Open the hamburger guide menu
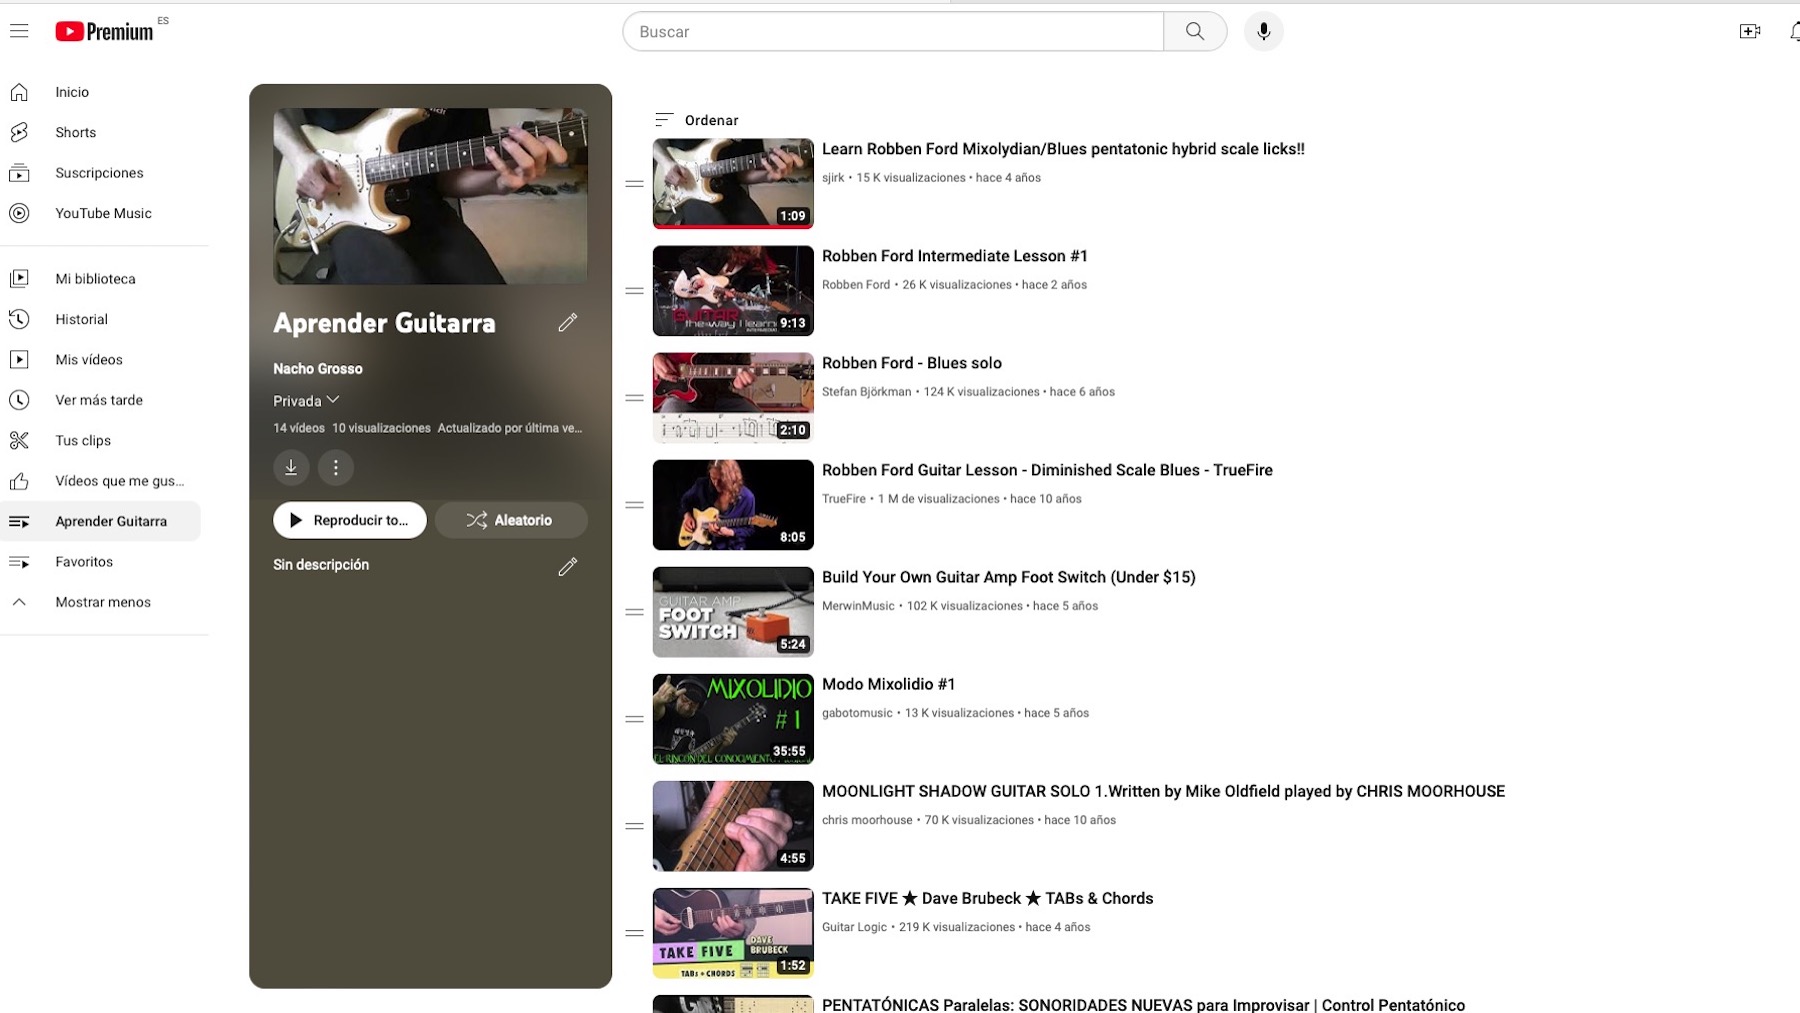1800x1013 pixels. click(19, 31)
